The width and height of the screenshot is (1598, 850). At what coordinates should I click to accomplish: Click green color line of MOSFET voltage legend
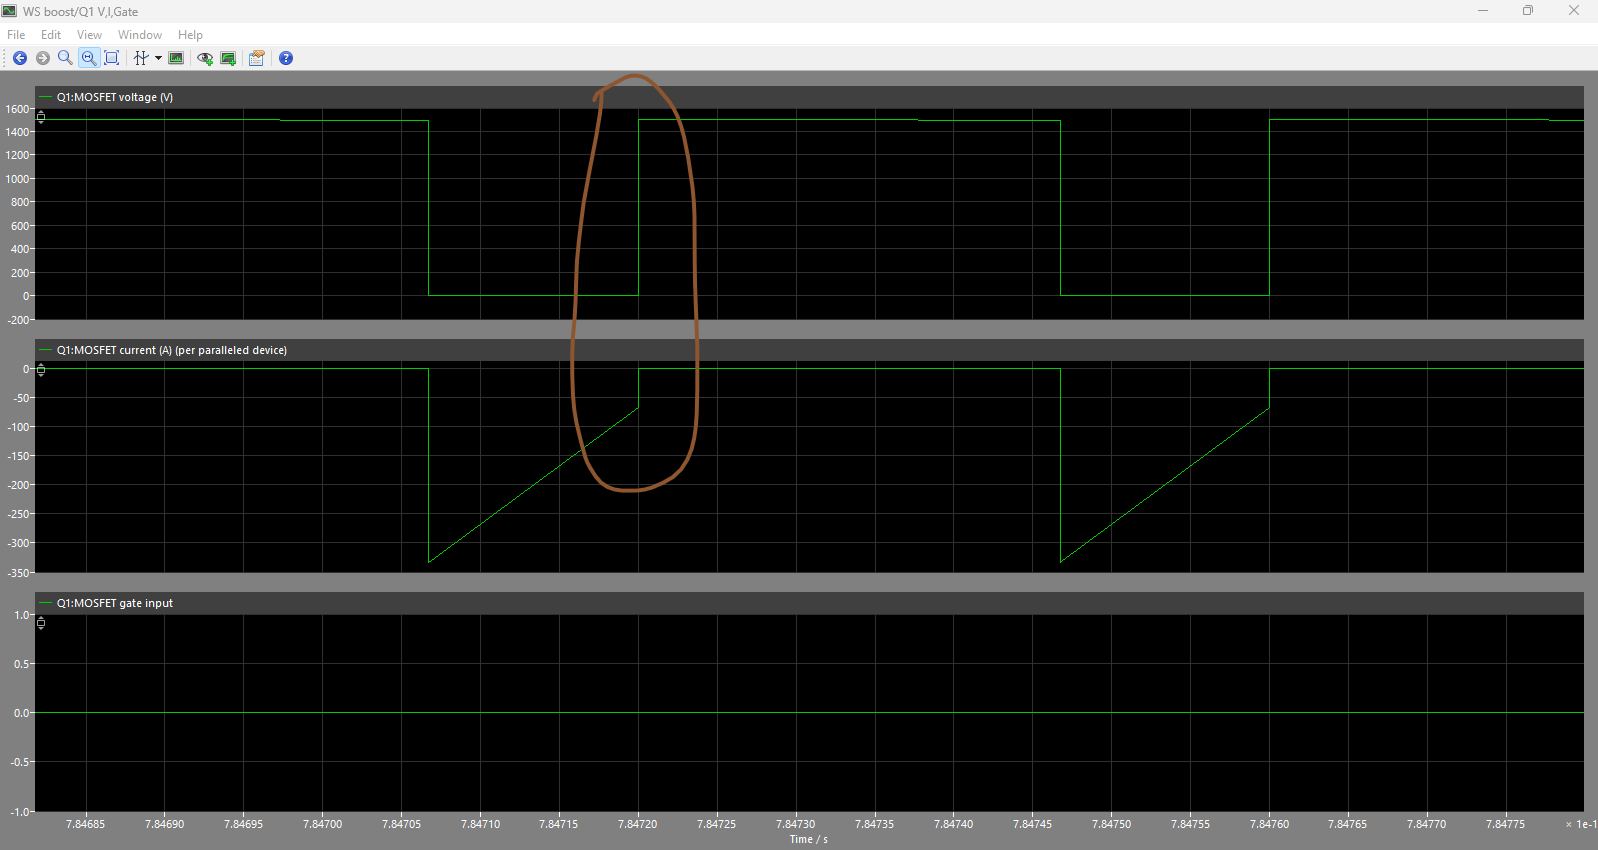(45, 97)
